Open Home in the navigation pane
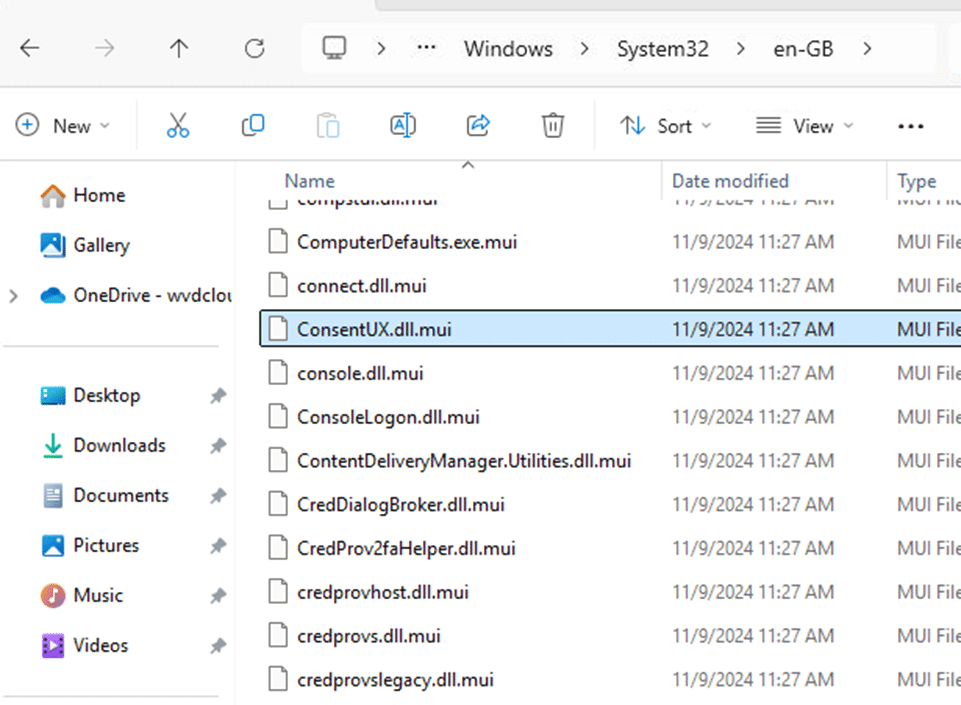Viewport: 961px width, 705px height. pos(82,196)
